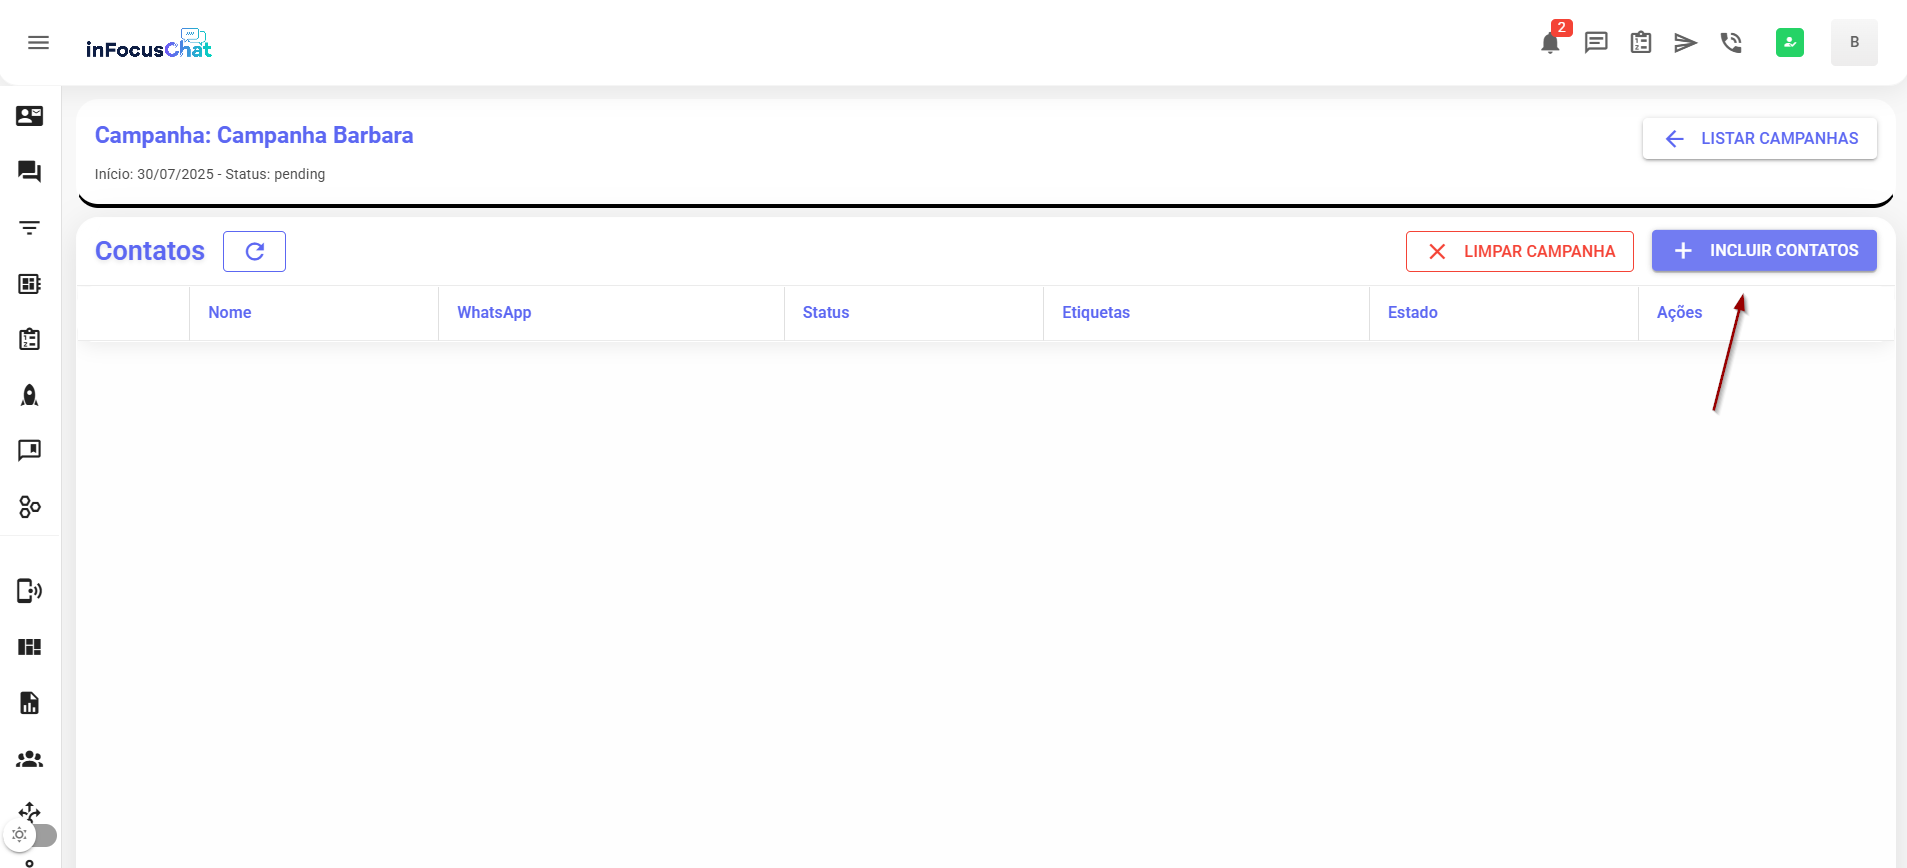Click the Nome column header
Screen dimensions: 1907x868
coord(230,313)
